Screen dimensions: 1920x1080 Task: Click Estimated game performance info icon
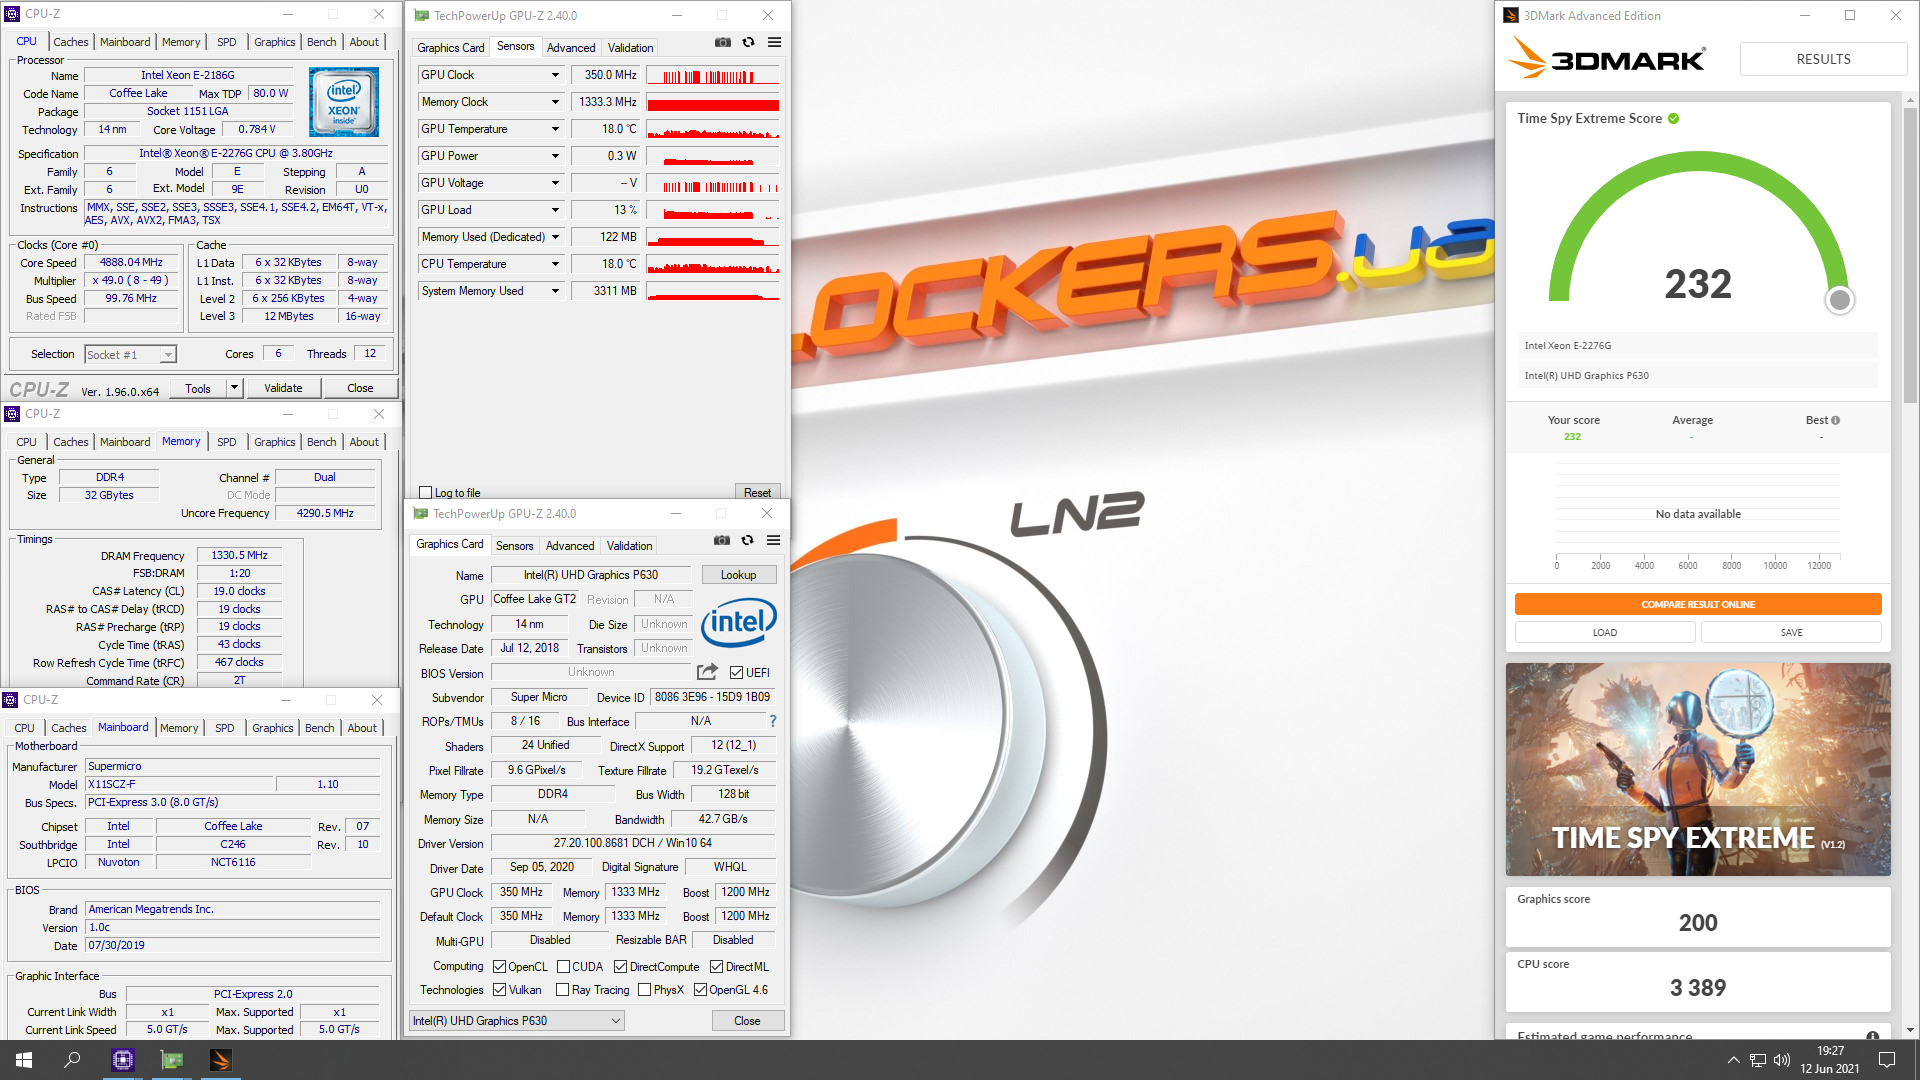point(1872,1036)
